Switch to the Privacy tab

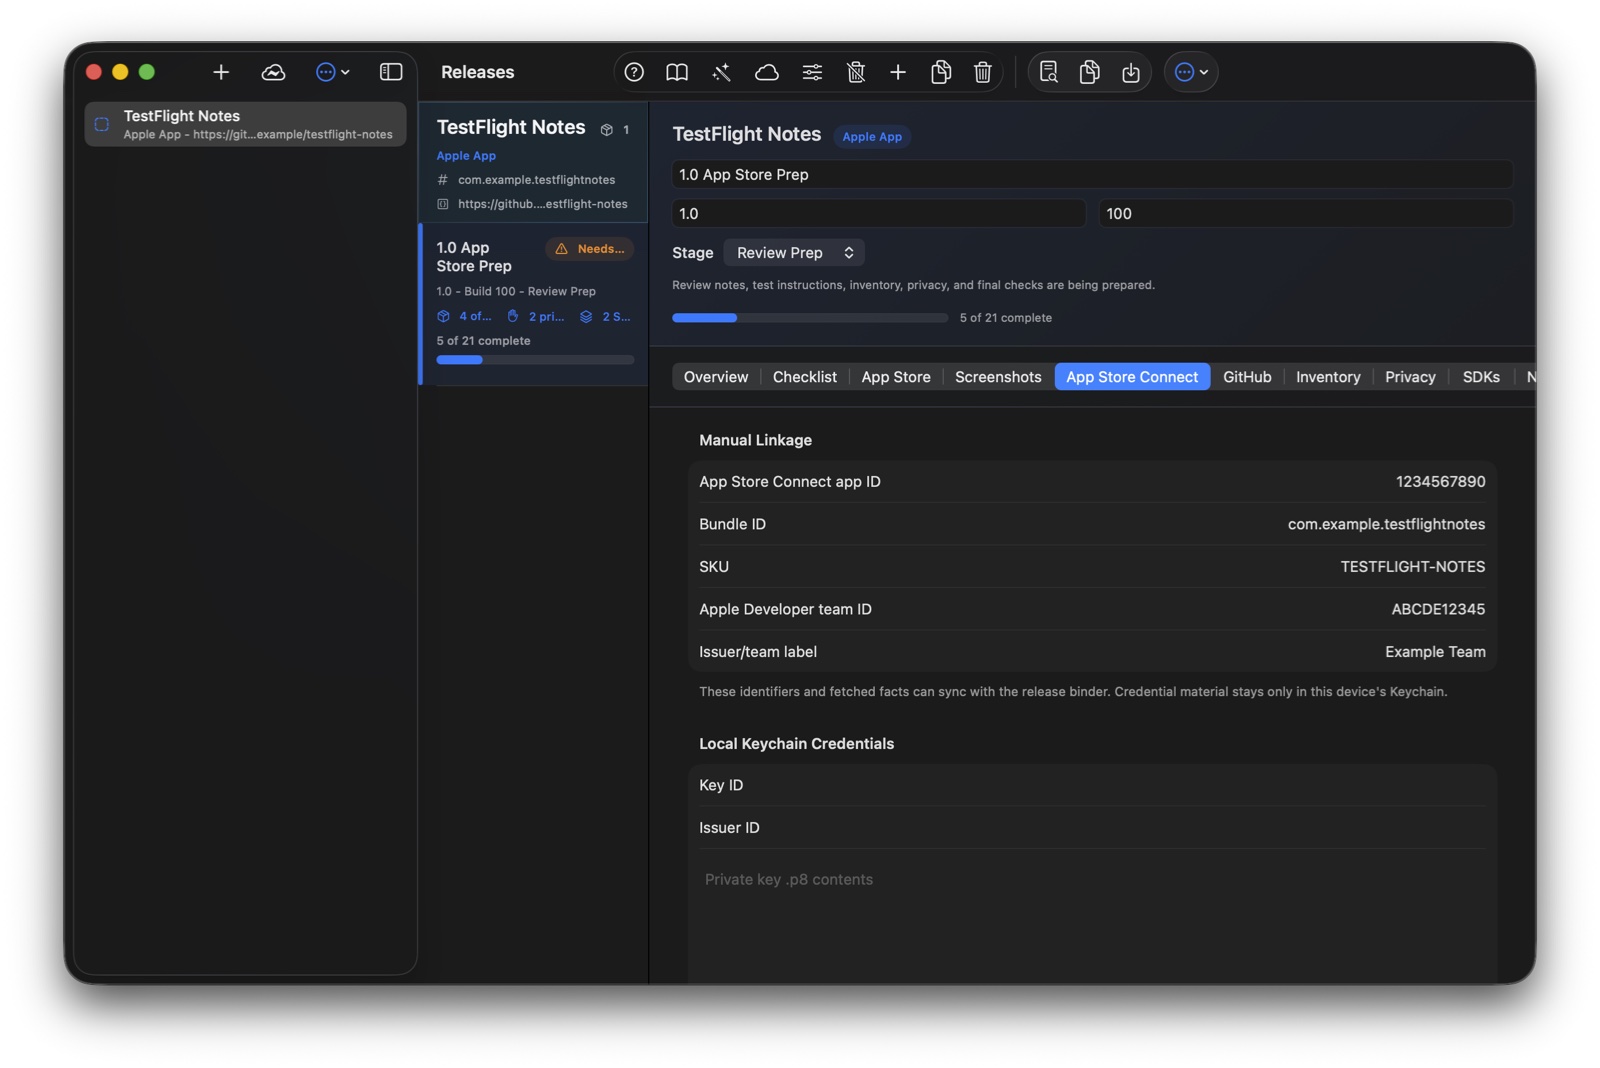coord(1410,377)
